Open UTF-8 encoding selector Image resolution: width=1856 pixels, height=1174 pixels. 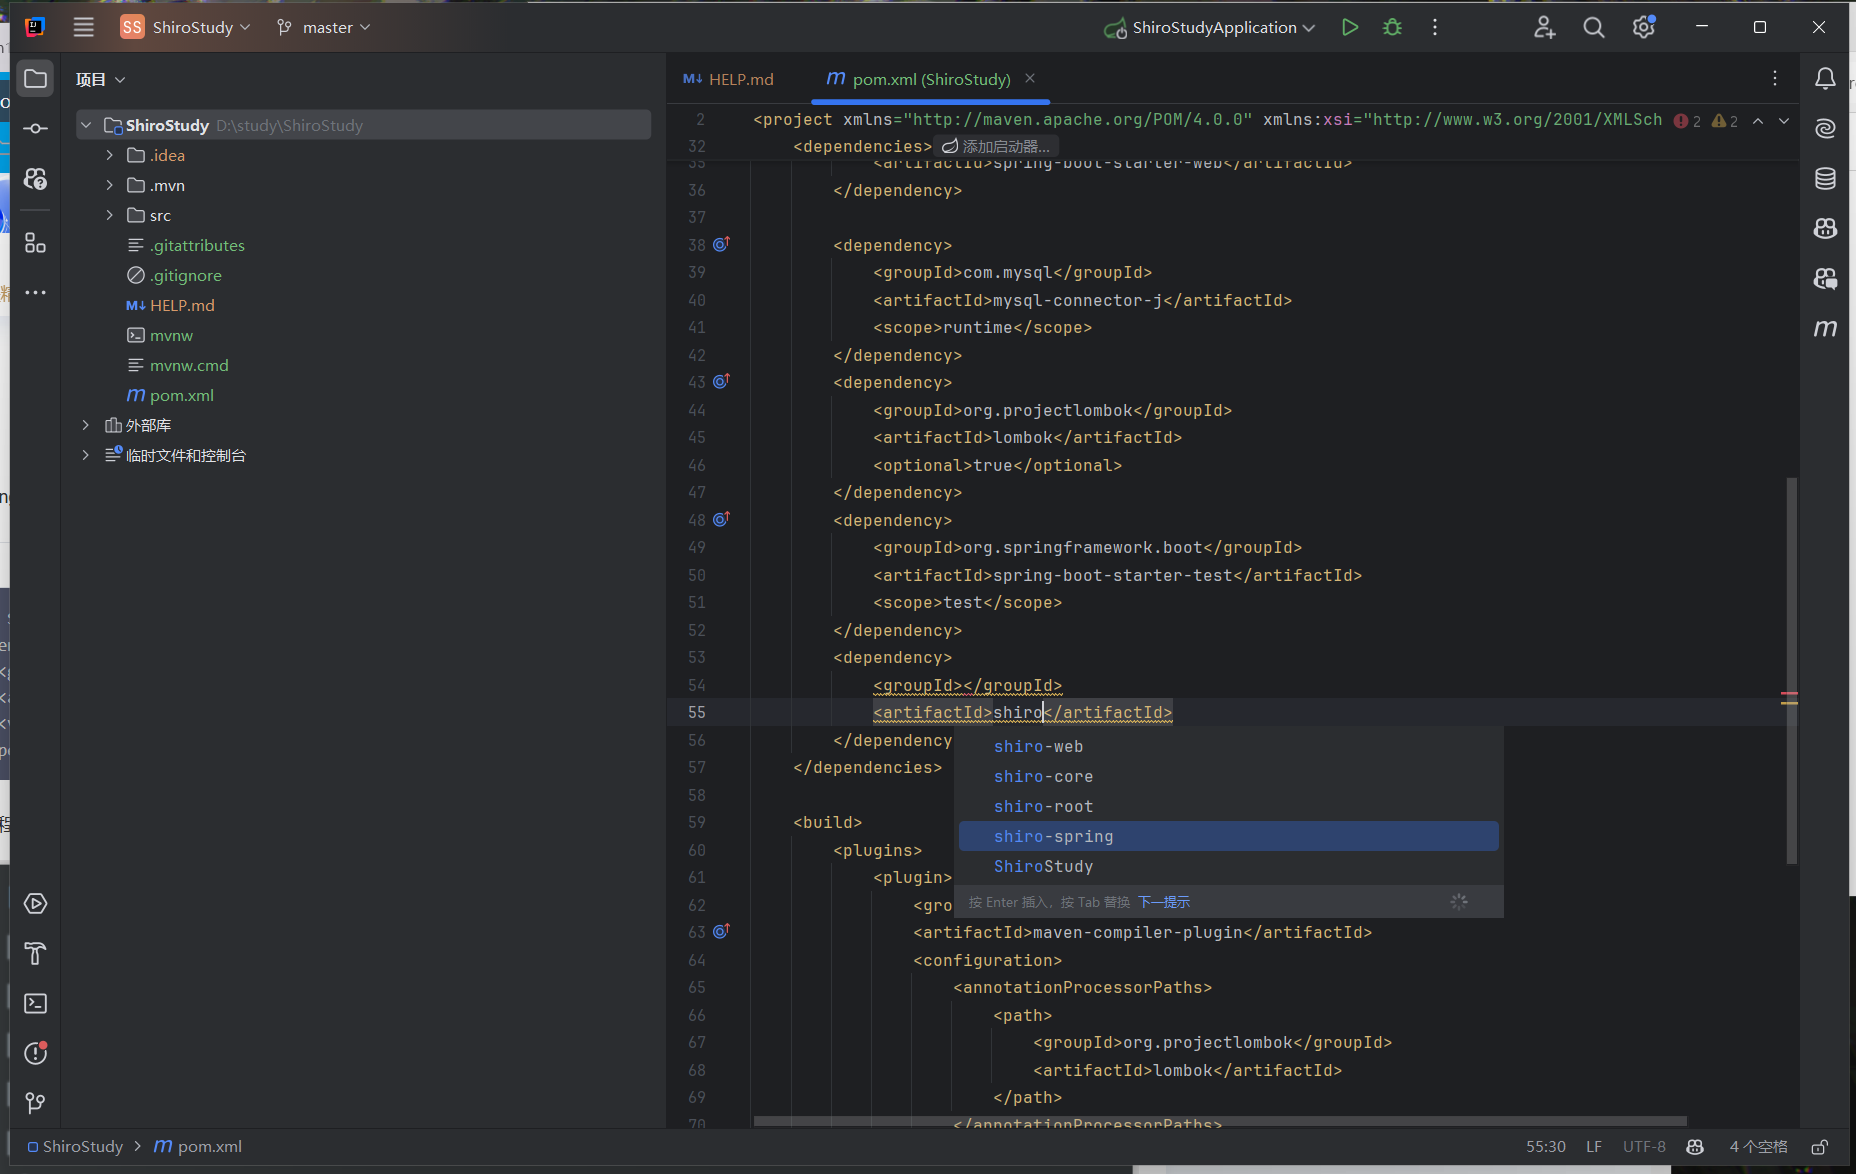pyautogui.click(x=1644, y=1147)
